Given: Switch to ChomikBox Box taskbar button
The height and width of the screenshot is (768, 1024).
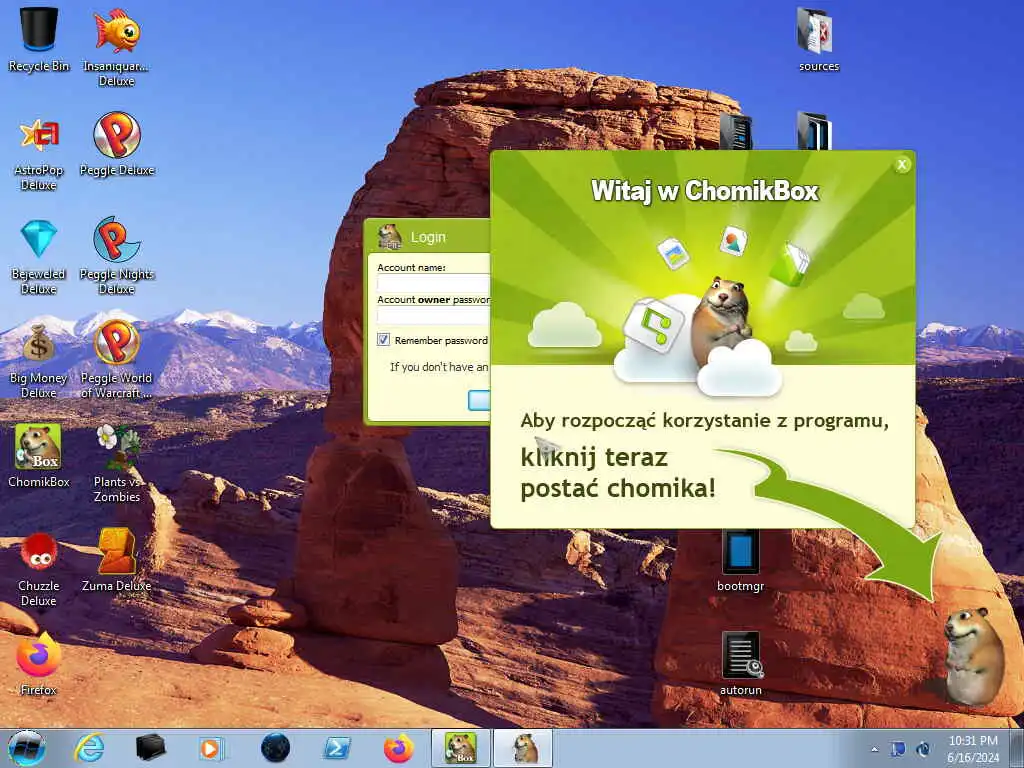Looking at the screenshot, I should click(x=460, y=748).
